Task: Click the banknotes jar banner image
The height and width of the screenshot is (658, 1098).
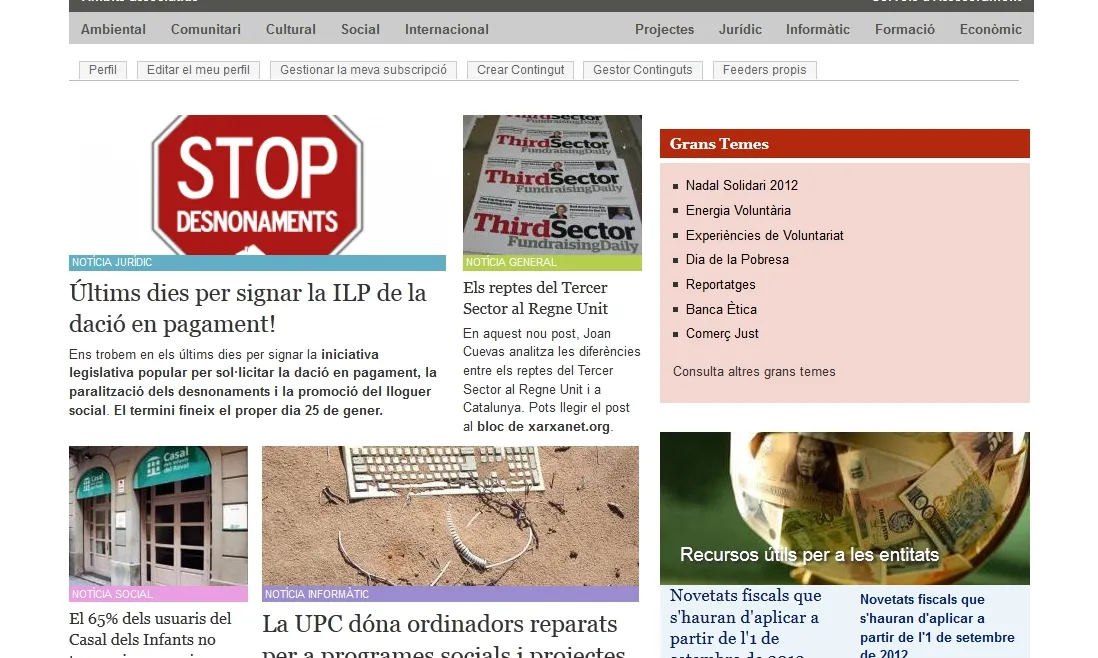Action: tap(845, 508)
